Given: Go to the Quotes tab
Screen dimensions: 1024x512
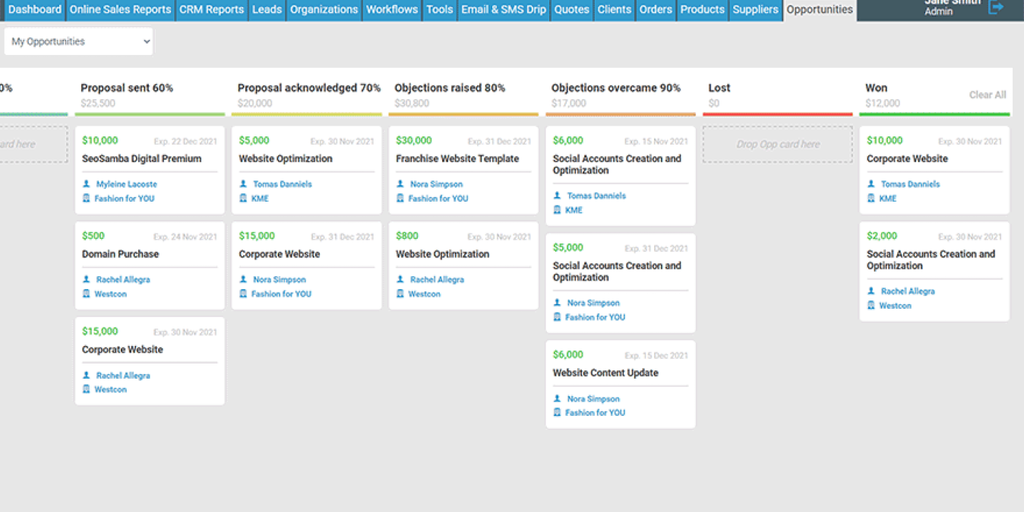Looking at the screenshot, I should 571,10.
